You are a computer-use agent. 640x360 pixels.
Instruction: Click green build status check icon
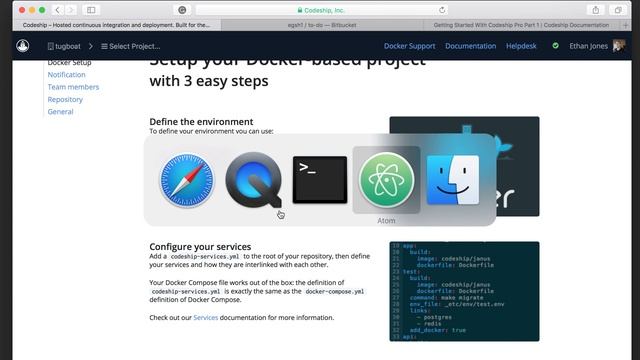pyautogui.click(x=556, y=46)
